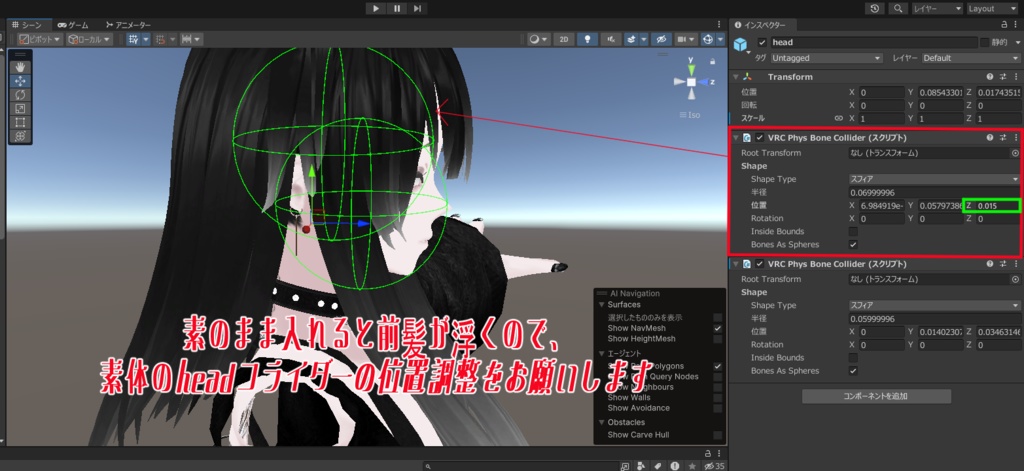The width and height of the screenshot is (1024, 471).
Task: Check Show Carve Hull option
Action: [x=718, y=434]
